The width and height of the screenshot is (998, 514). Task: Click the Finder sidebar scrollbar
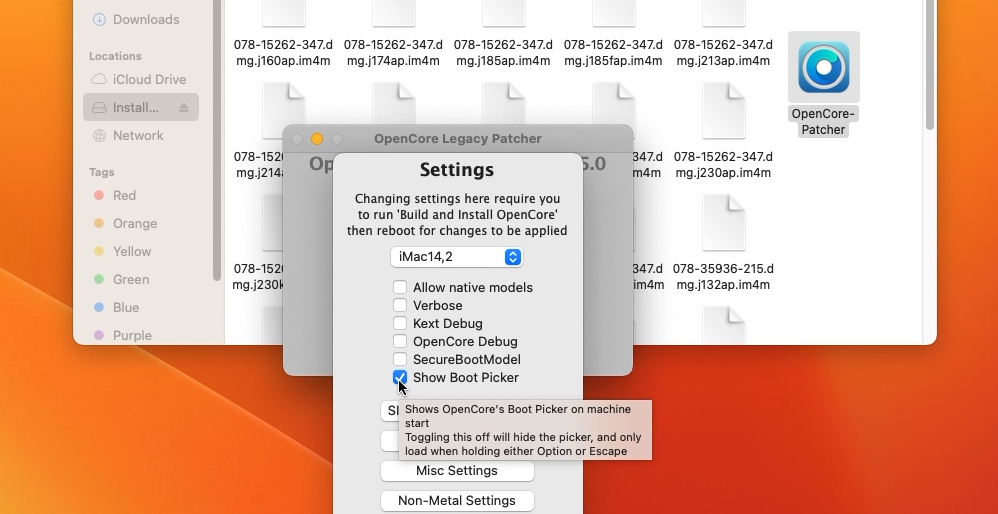[x=217, y=140]
